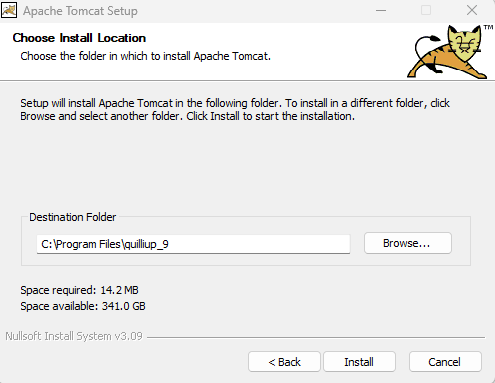Click into the Destination Folder path field

coord(193,244)
